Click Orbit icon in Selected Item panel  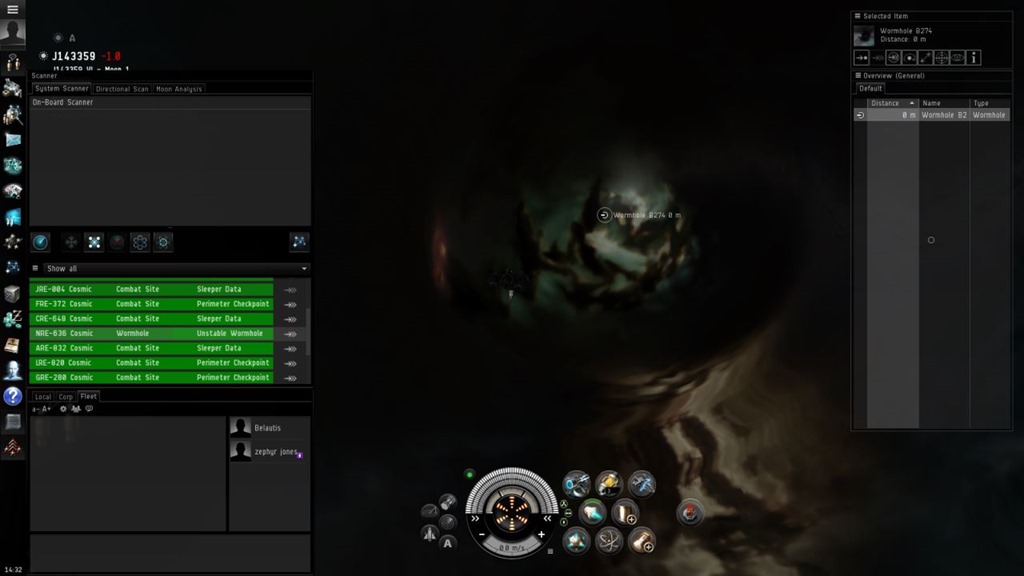(909, 58)
